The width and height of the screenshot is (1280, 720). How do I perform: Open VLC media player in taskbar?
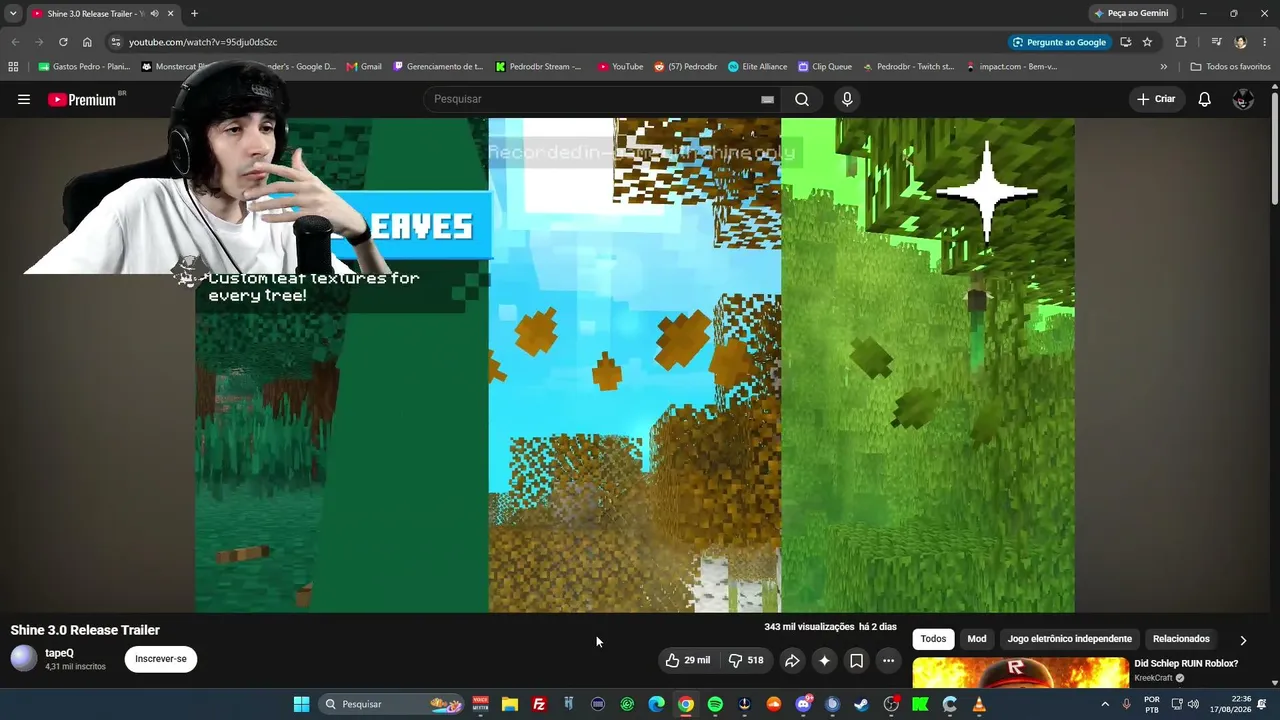(979, 704)
